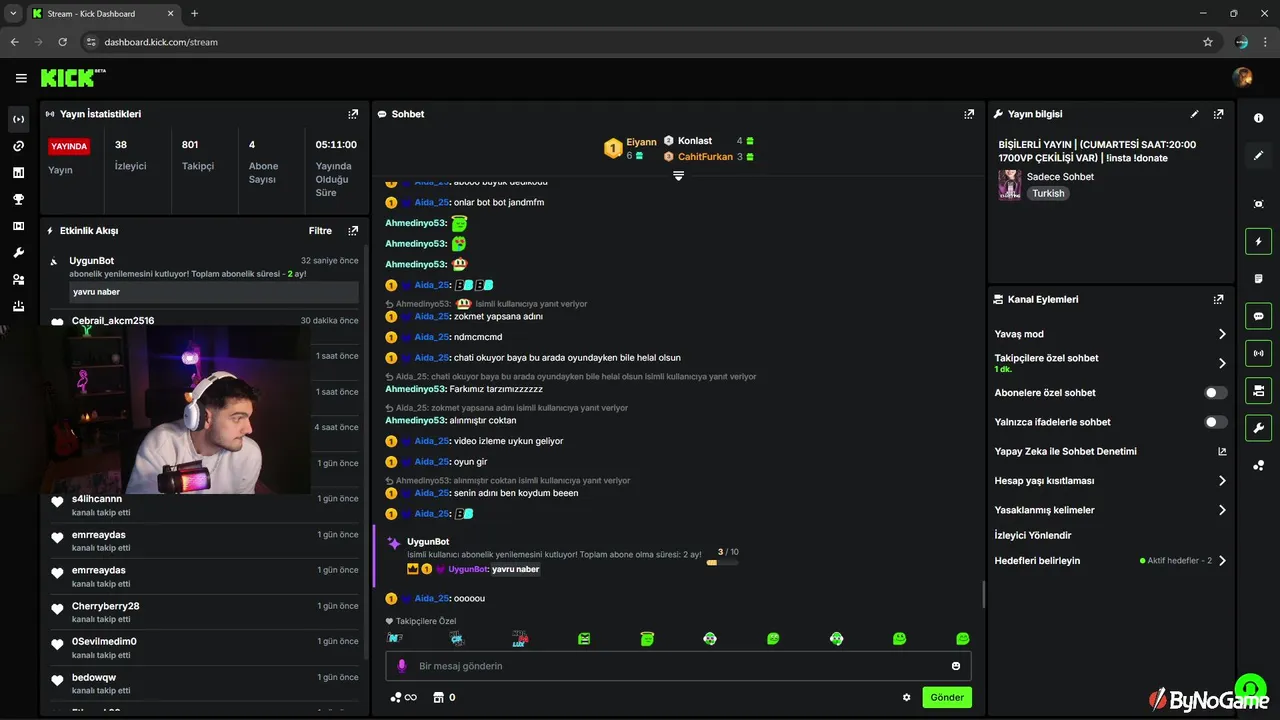1280x720 pixels.
Task: Click the Turkish language tag
Action: (x=1048, y=193)
